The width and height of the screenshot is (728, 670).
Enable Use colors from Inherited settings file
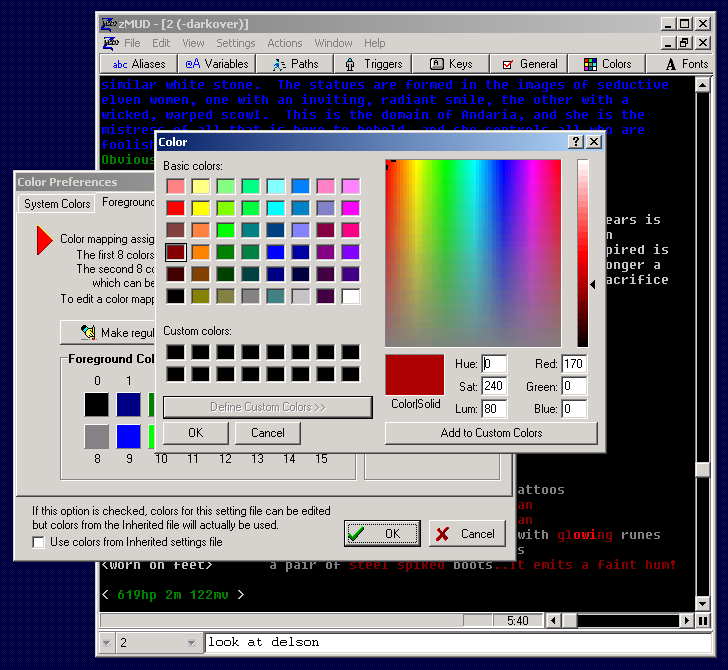(x=39, y=542)
